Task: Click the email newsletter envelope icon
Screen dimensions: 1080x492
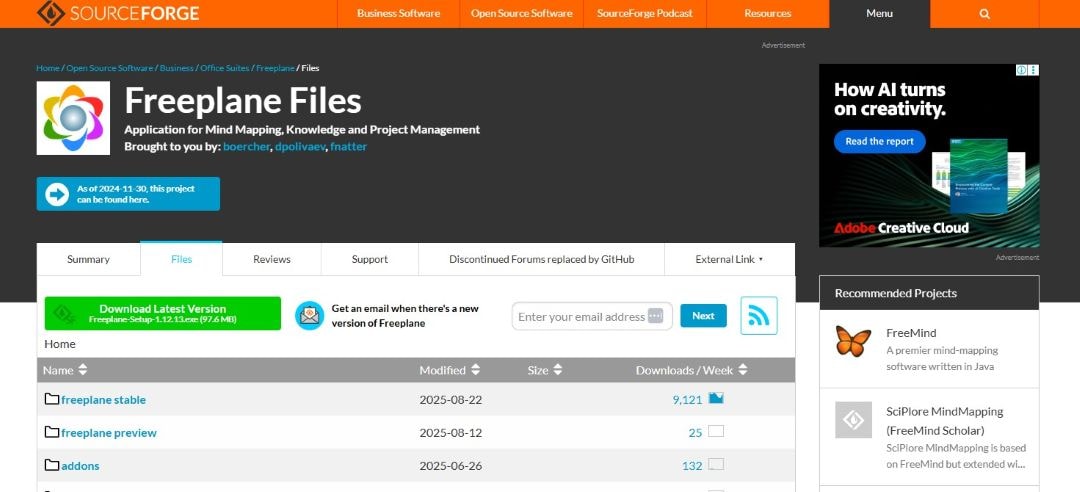Action: point(309,316)
